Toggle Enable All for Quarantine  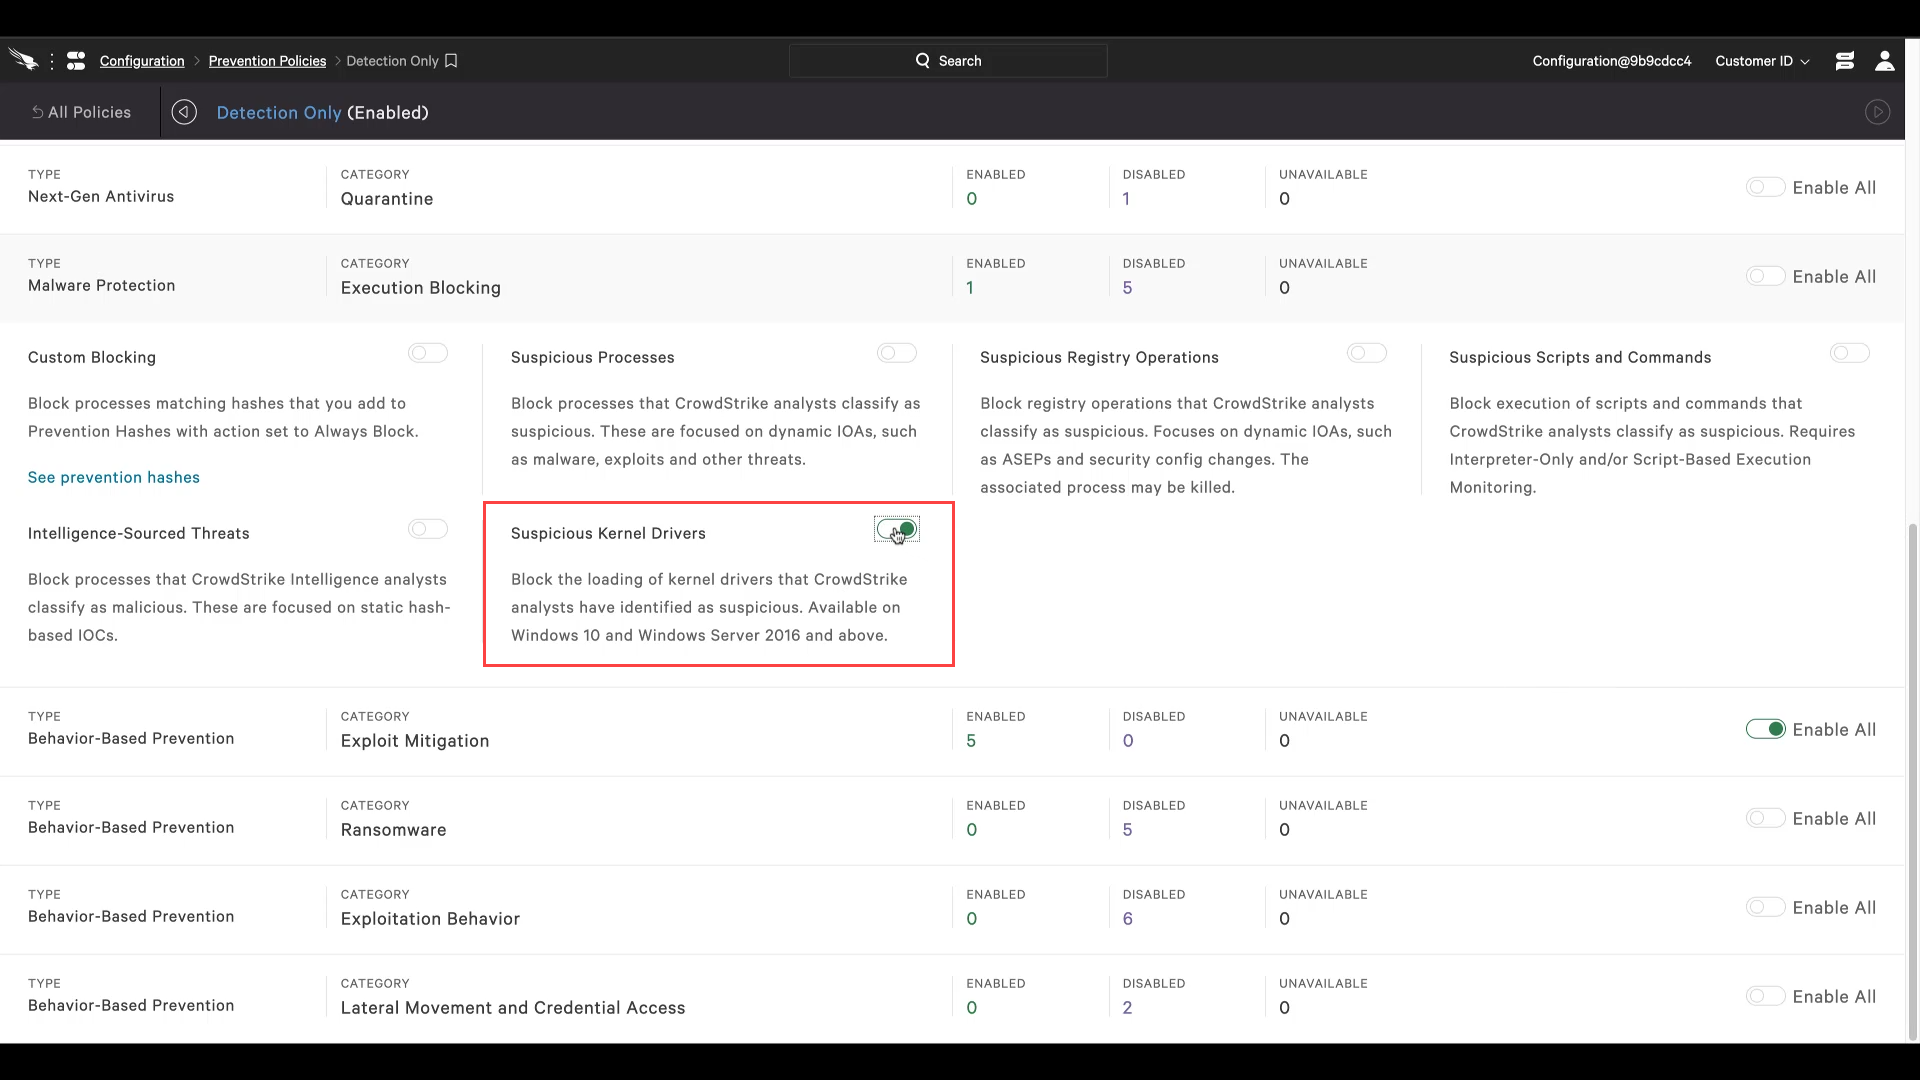point(1765,187)
